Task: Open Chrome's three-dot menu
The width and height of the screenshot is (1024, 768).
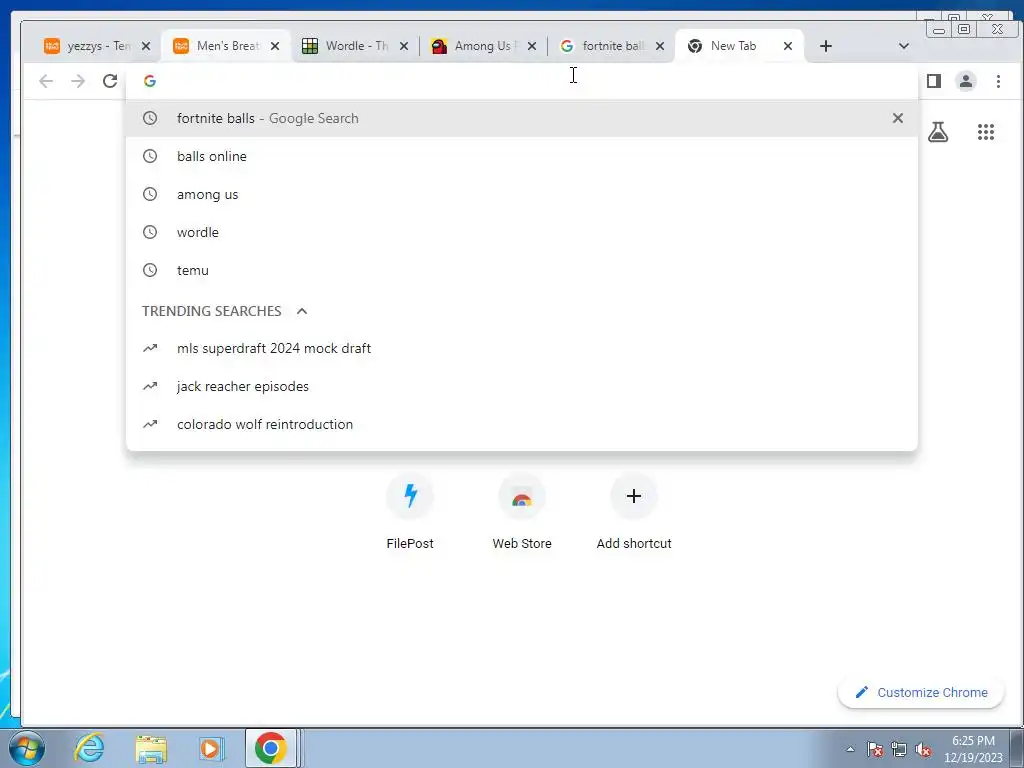Action: (998, 81)
